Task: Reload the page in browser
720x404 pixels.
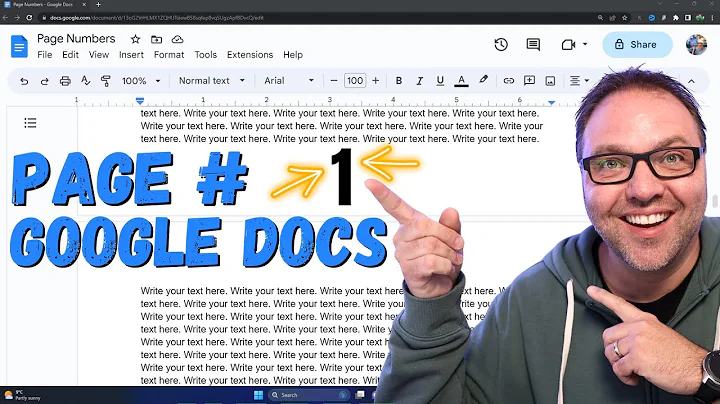Action: [x=29, y=17]
